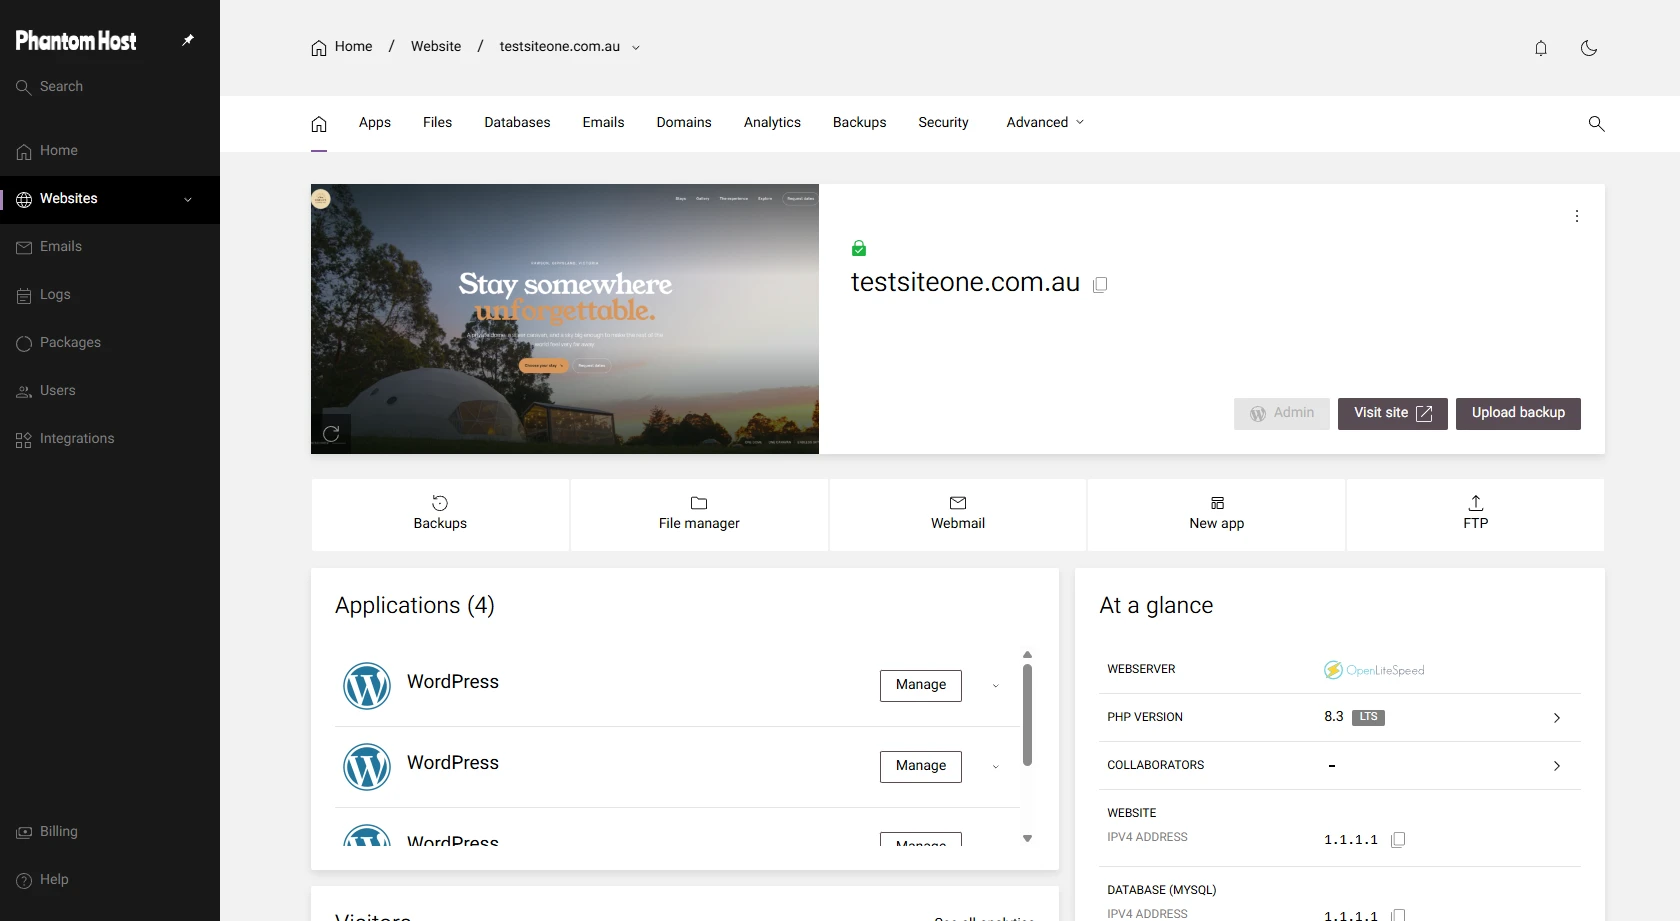Switch to the Domains tab
Screen dimensions: 1680x921
click(x=684, y=123)
